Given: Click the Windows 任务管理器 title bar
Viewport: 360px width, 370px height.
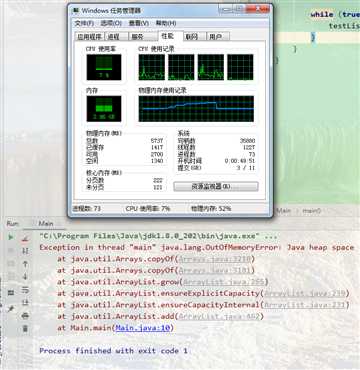Looking at the screenshot, I should pyautogui.click(x=170, y=11).
